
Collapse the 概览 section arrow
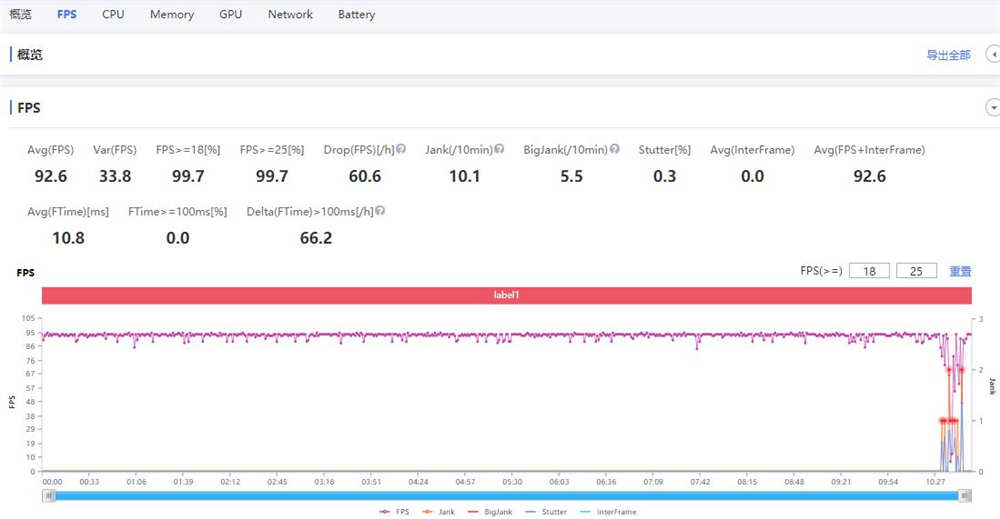coord(993,54)
